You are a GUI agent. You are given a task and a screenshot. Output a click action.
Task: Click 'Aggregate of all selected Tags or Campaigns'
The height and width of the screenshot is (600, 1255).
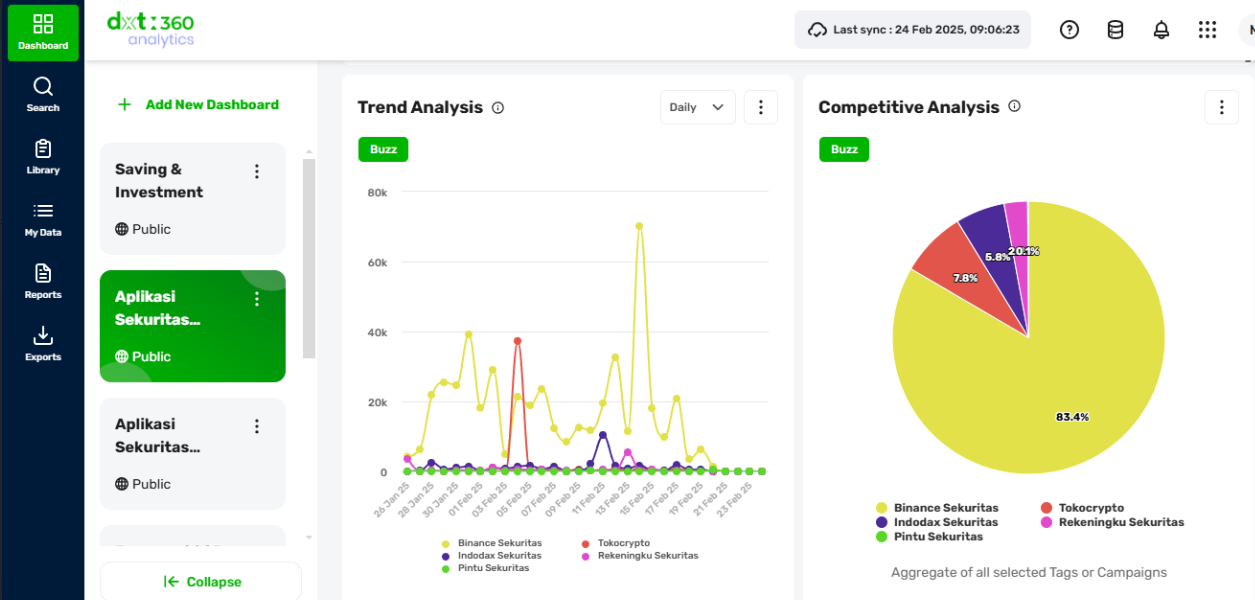click(x=1029, y=573)
